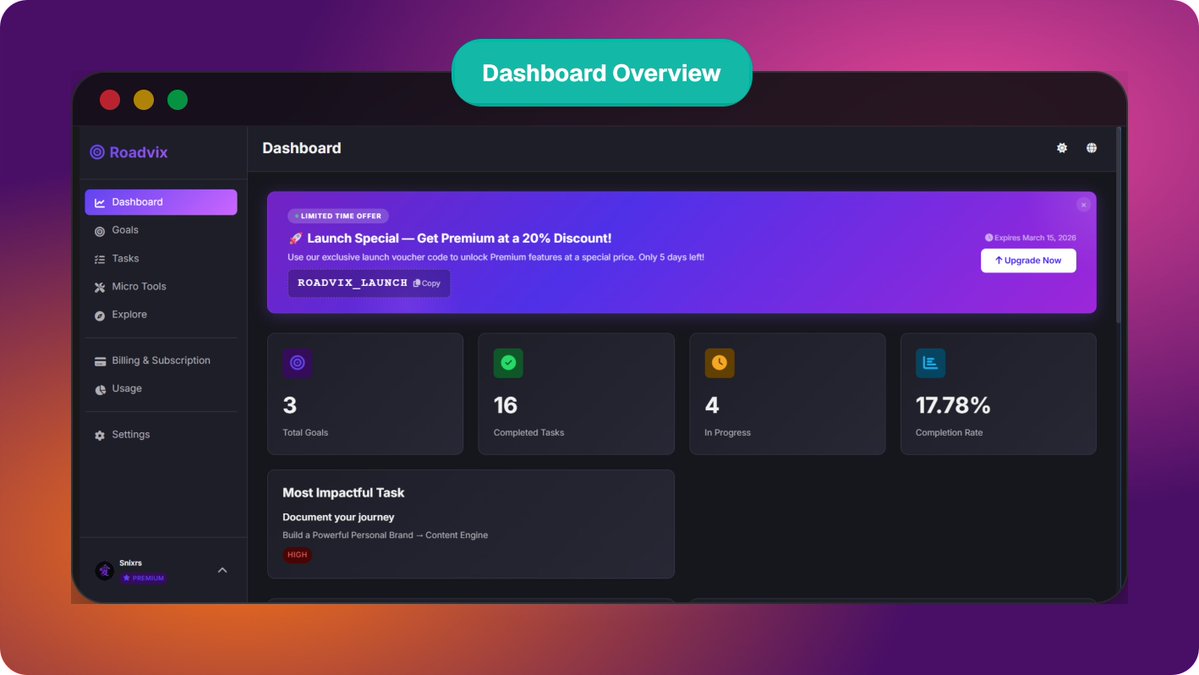This screenshot has width=1199, height=675.
Task: Click the Completed Tasks checkmark icon
Action: point(509,363)
